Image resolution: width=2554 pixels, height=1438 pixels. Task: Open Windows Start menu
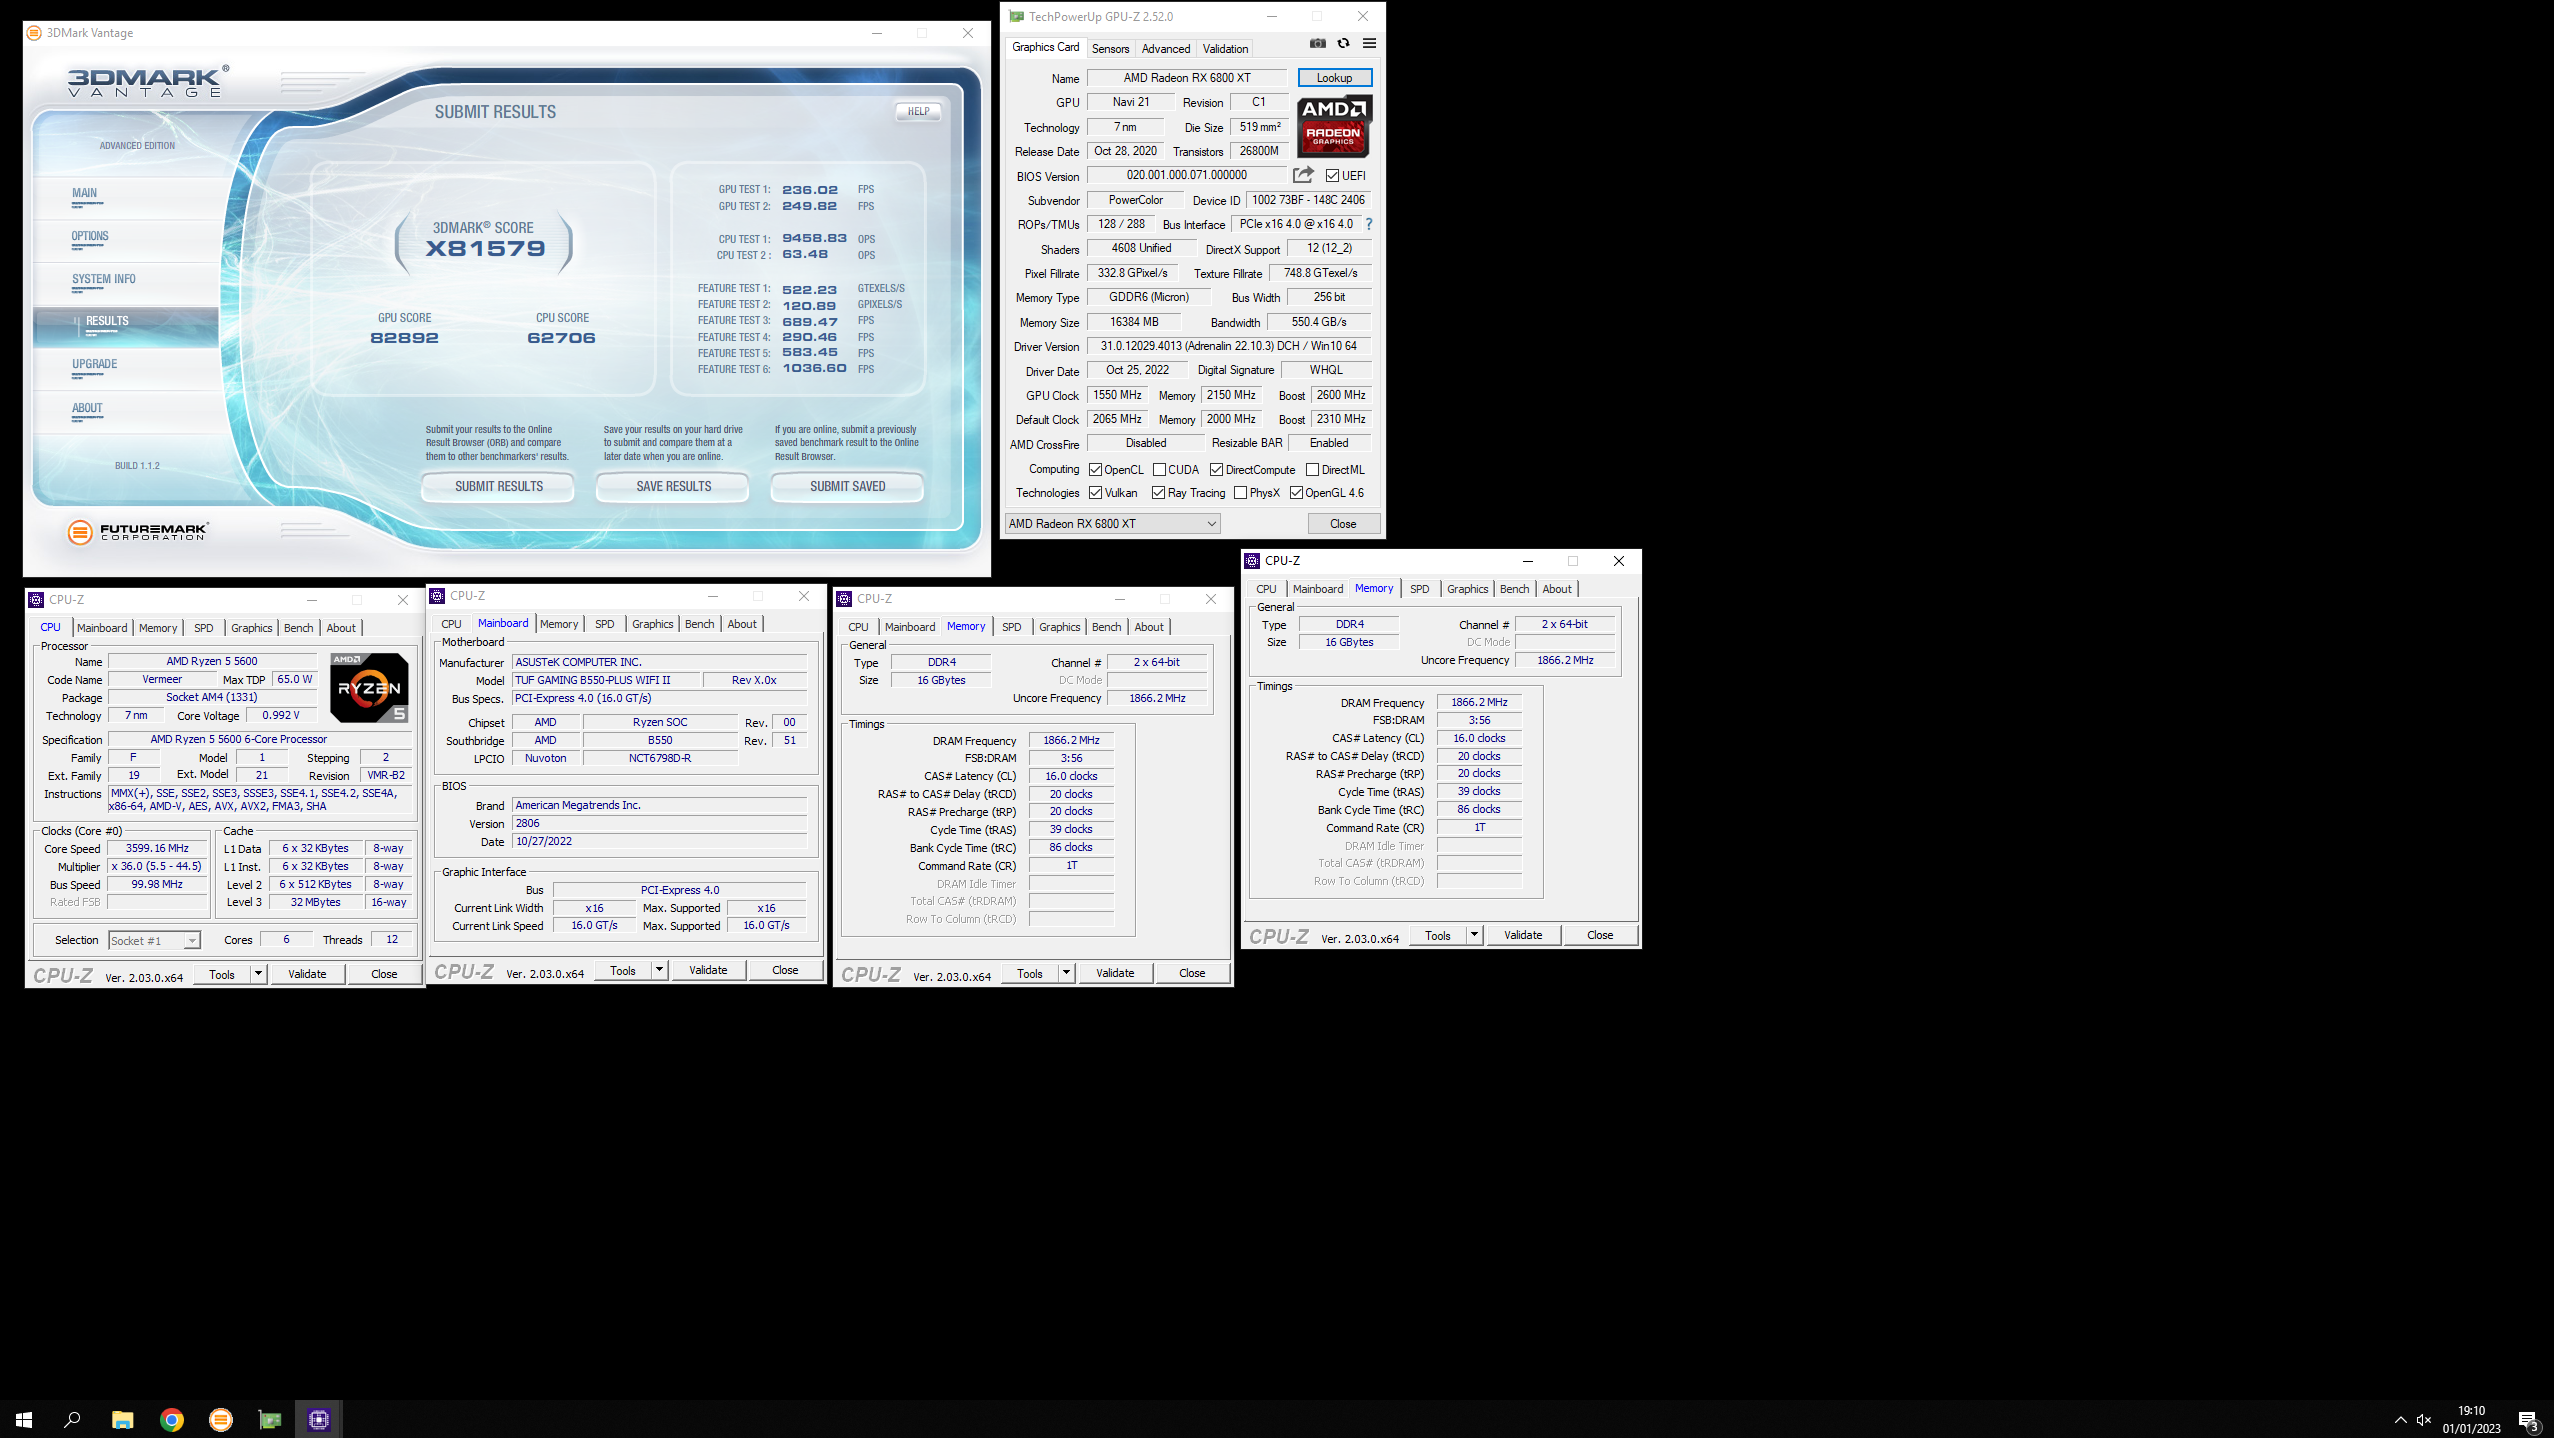tap(24, 1419)
